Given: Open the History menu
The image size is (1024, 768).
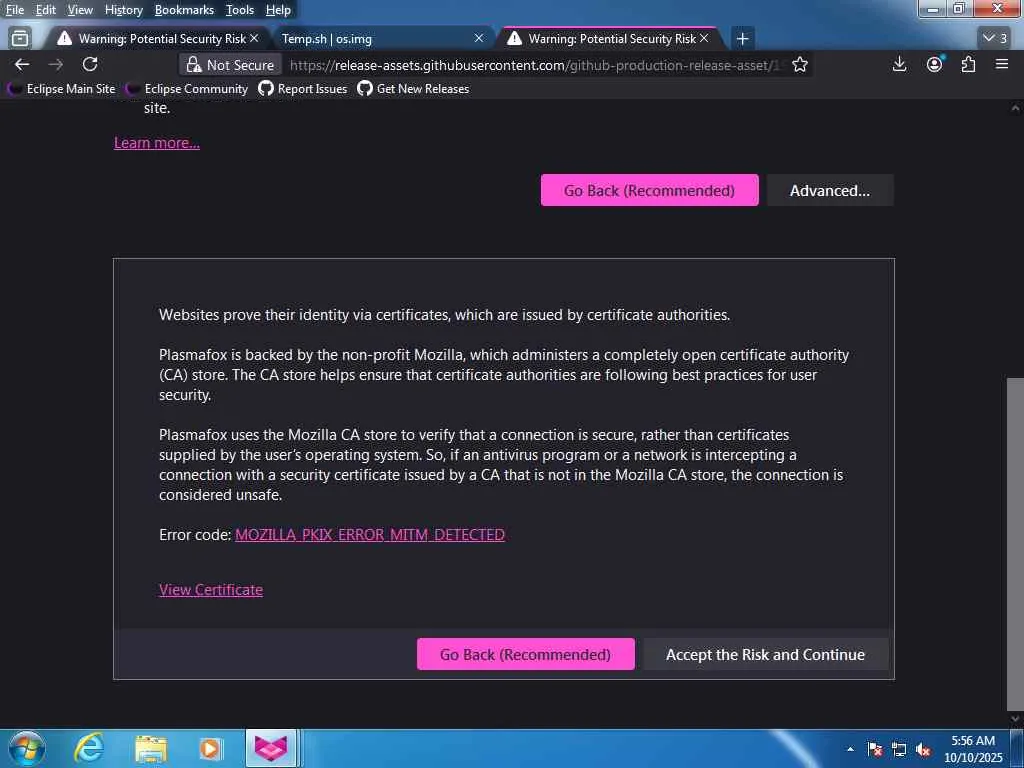Looking at the screenshot, I should tap(123, 10).
